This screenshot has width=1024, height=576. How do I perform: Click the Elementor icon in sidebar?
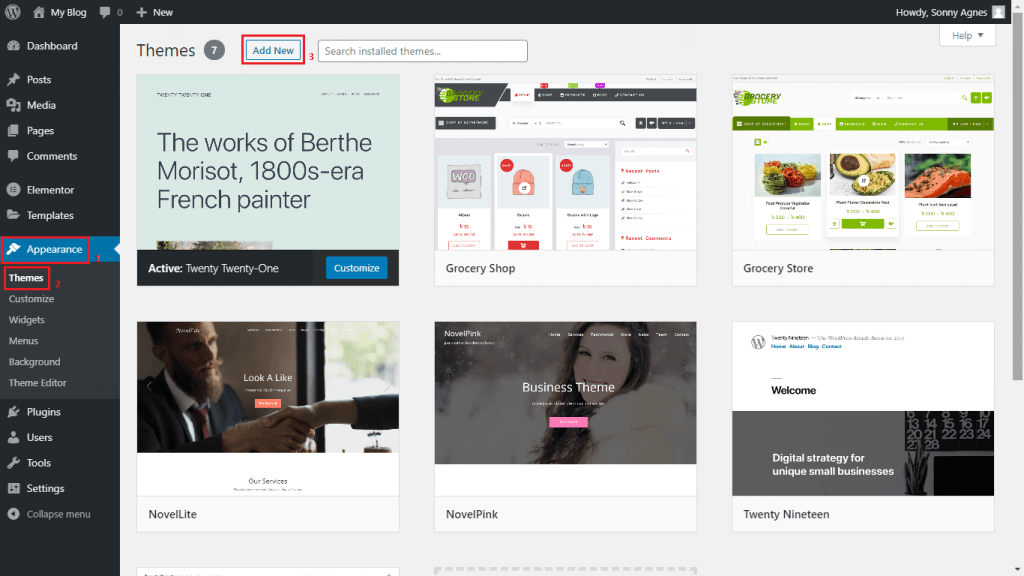coord(13,190)
